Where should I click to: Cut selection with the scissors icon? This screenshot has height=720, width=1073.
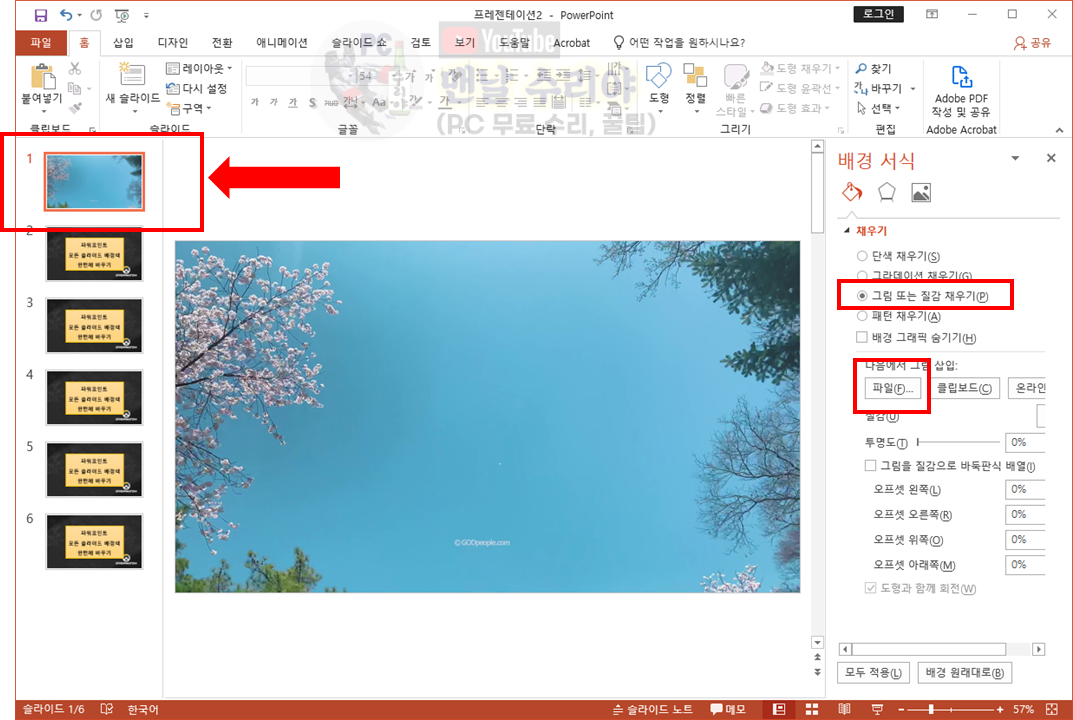(x=75, y=68)
